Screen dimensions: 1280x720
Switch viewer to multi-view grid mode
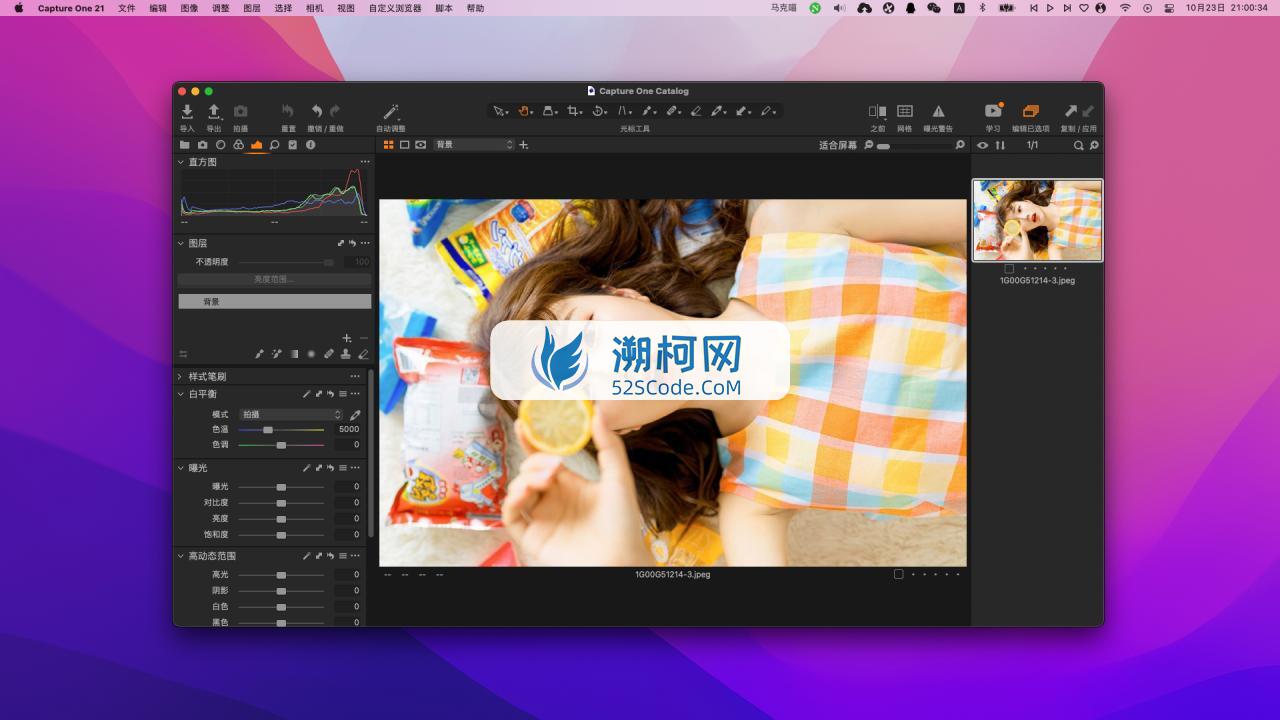pos(389,145)
